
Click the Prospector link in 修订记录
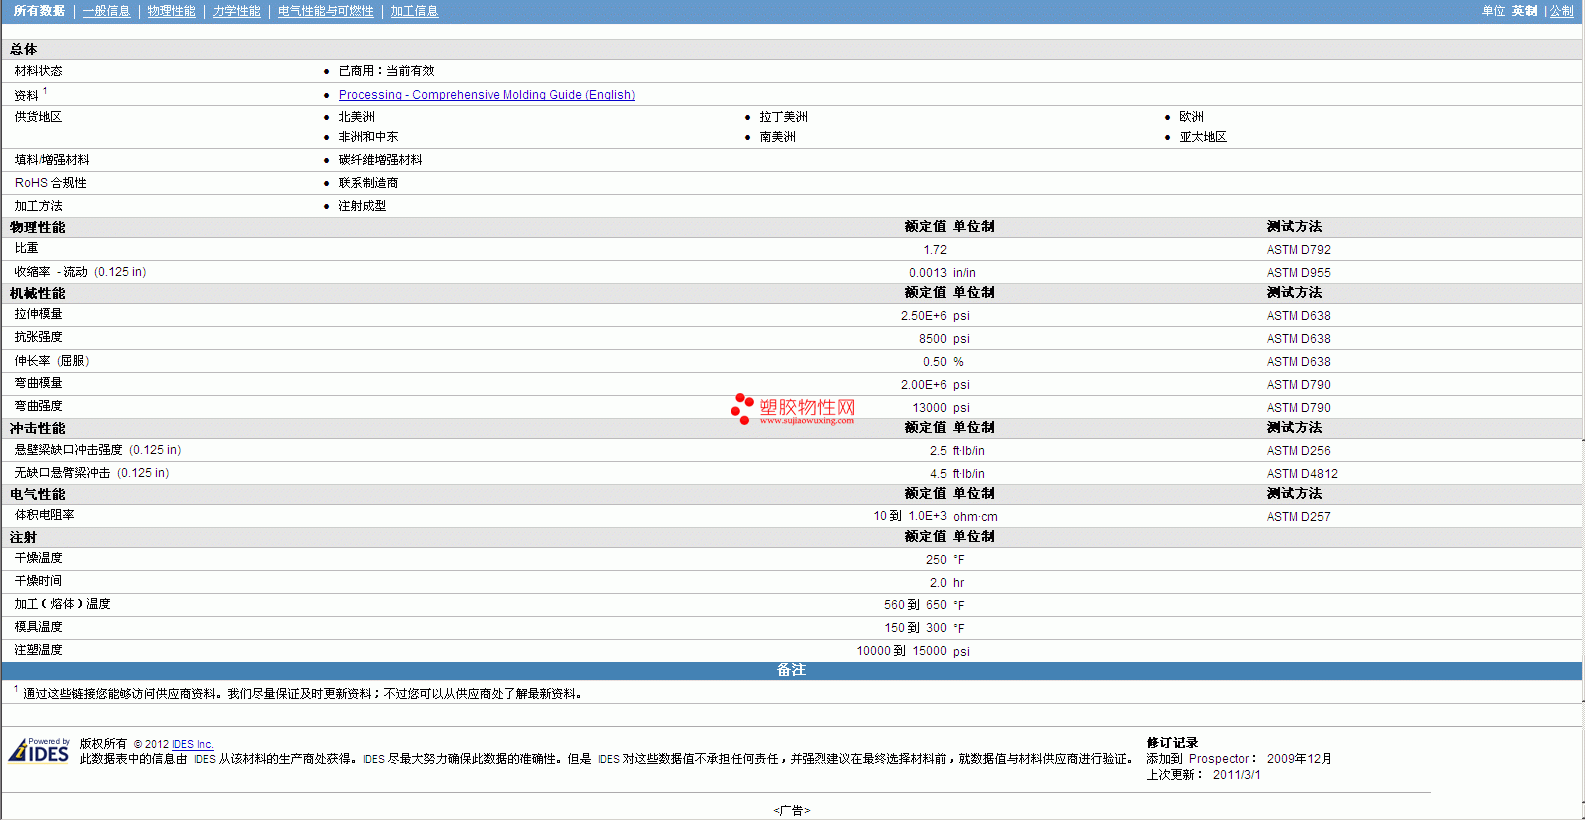(1218, 759)
